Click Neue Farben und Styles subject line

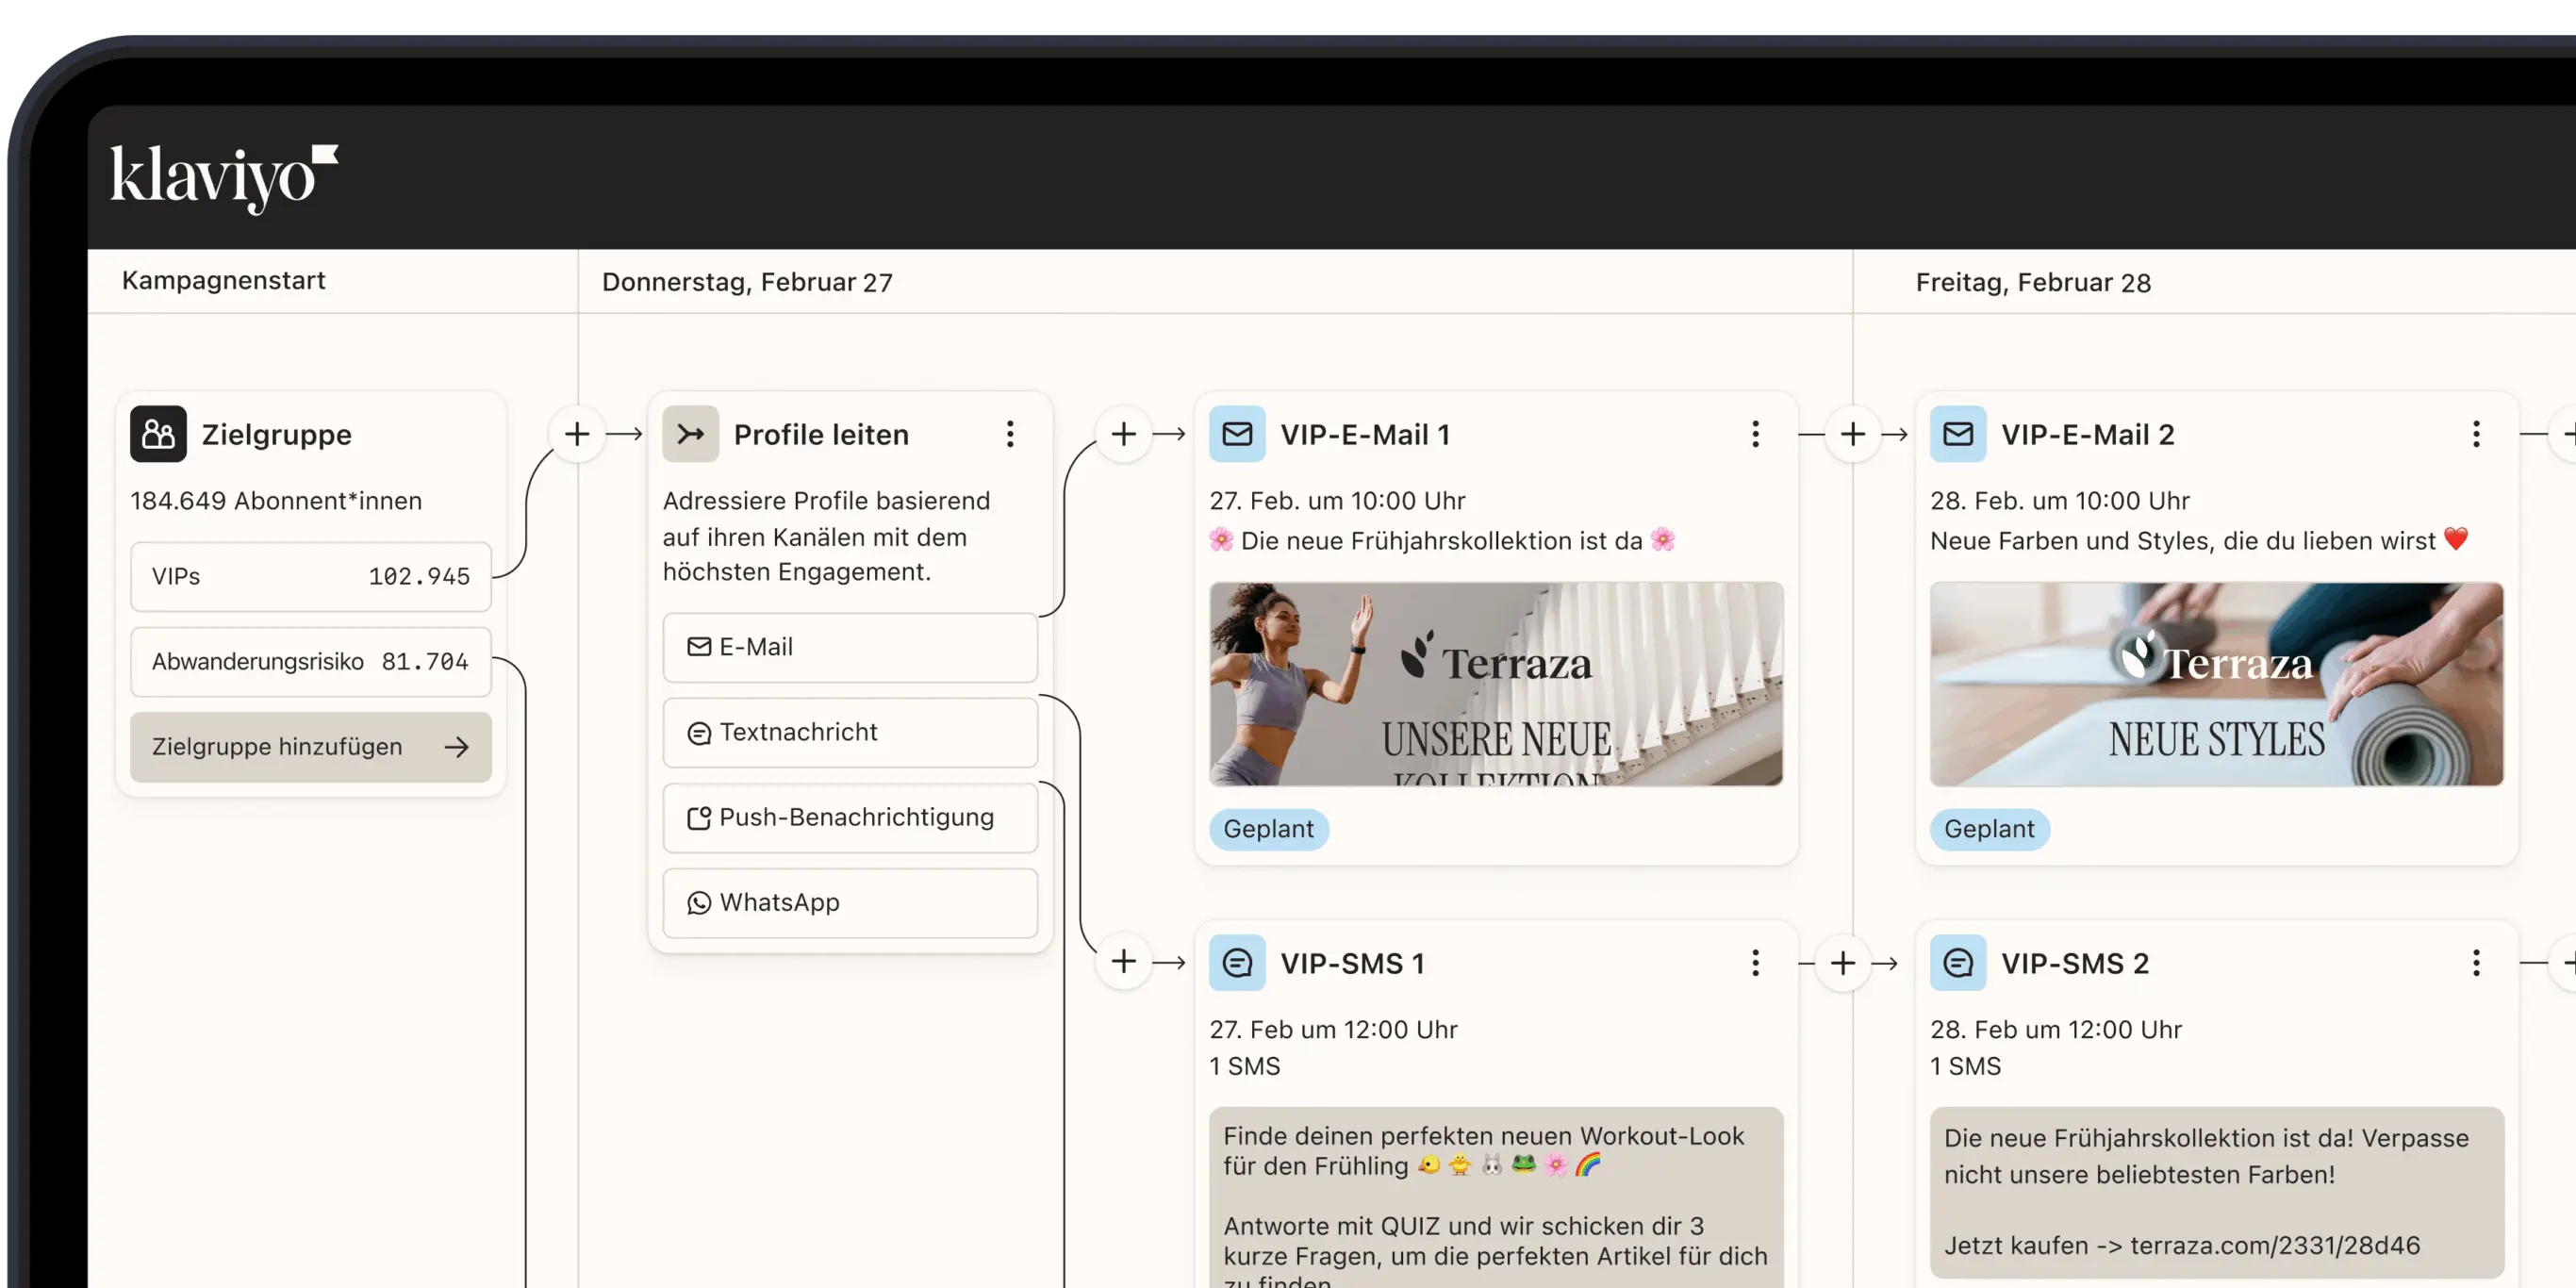pyautogui.click(x=2199, y=540)
